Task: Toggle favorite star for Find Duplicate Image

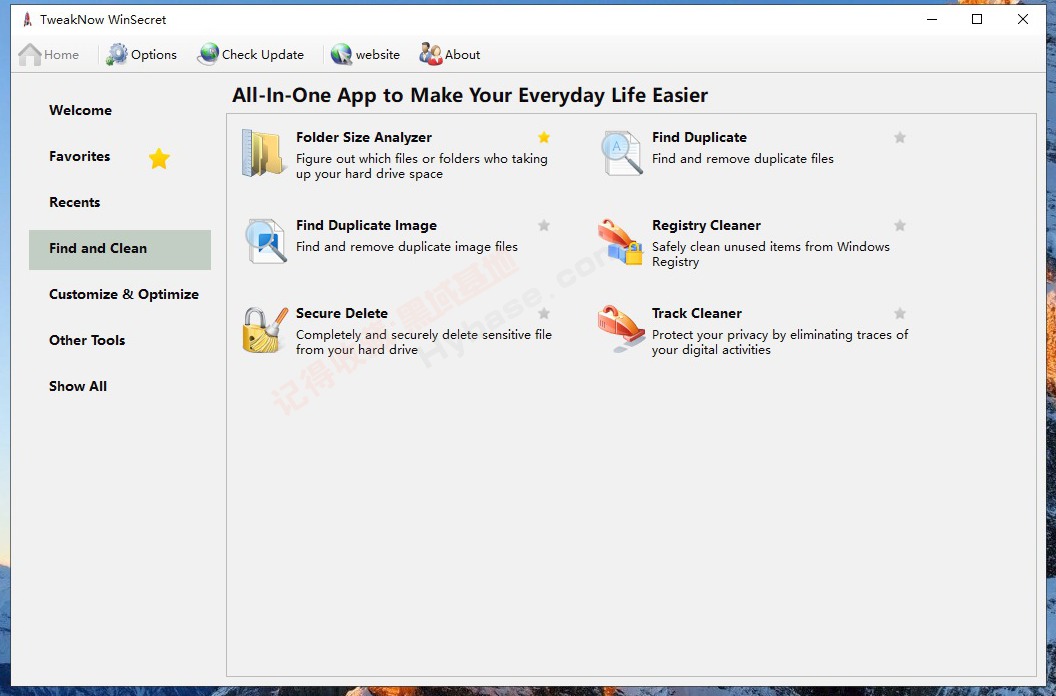Action: tap(544, 226)
